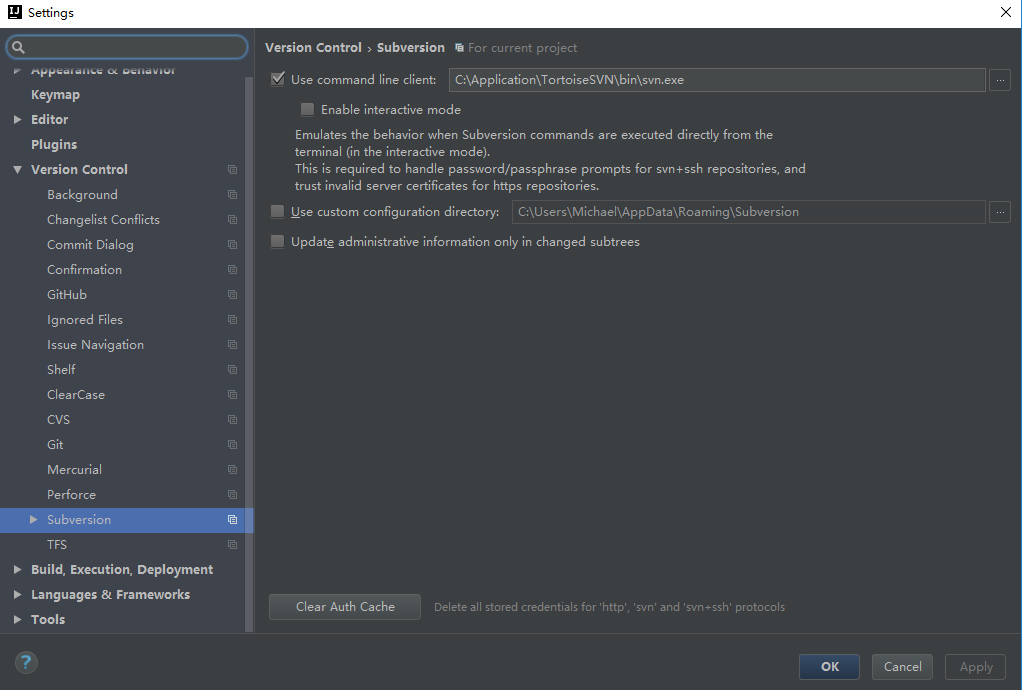The image size is (1022, 690).
Task: Click project-level icon next to Subversion item
Action: click(x=232, y=520)
